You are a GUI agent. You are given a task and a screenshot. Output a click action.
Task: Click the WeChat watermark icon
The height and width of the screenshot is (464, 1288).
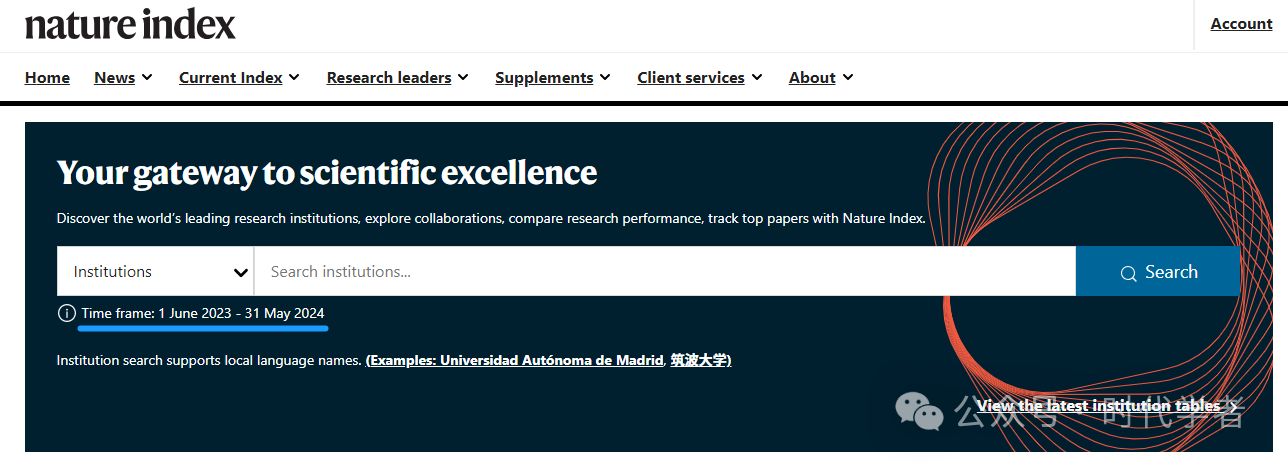[x=920, y=411]
